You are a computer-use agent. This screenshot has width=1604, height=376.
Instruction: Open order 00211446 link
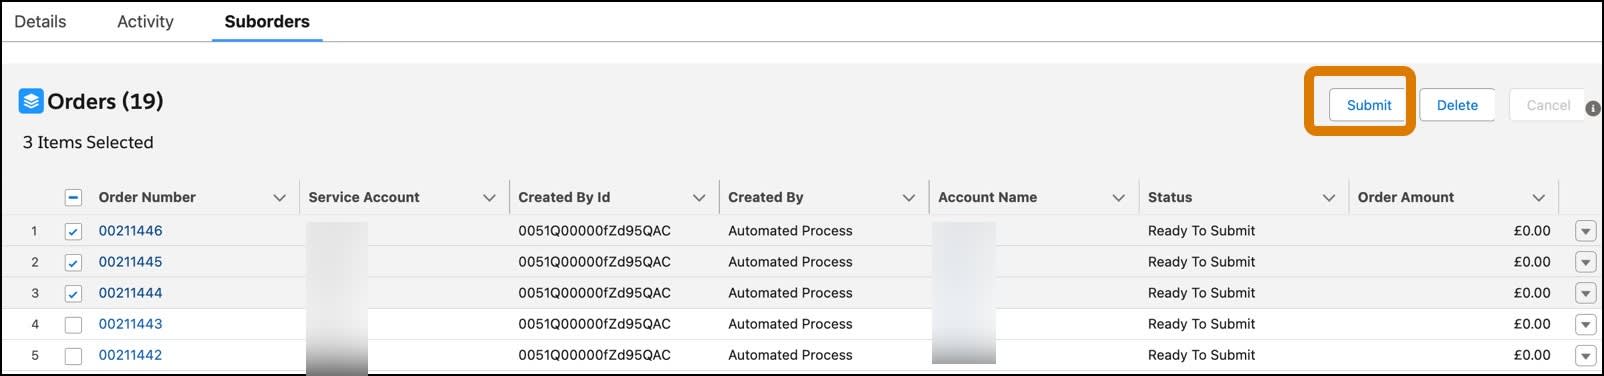[x=130, y=231]
